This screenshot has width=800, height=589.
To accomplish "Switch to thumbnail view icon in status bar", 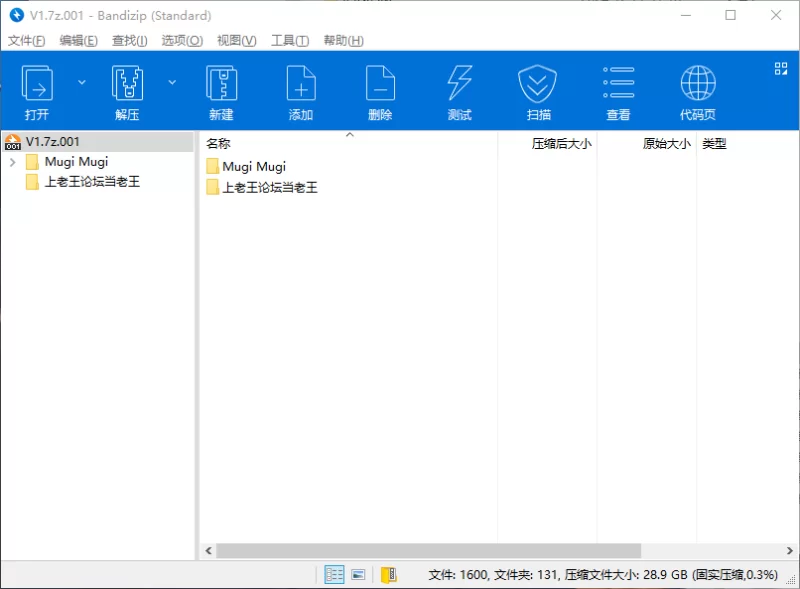I will [358, 575].
